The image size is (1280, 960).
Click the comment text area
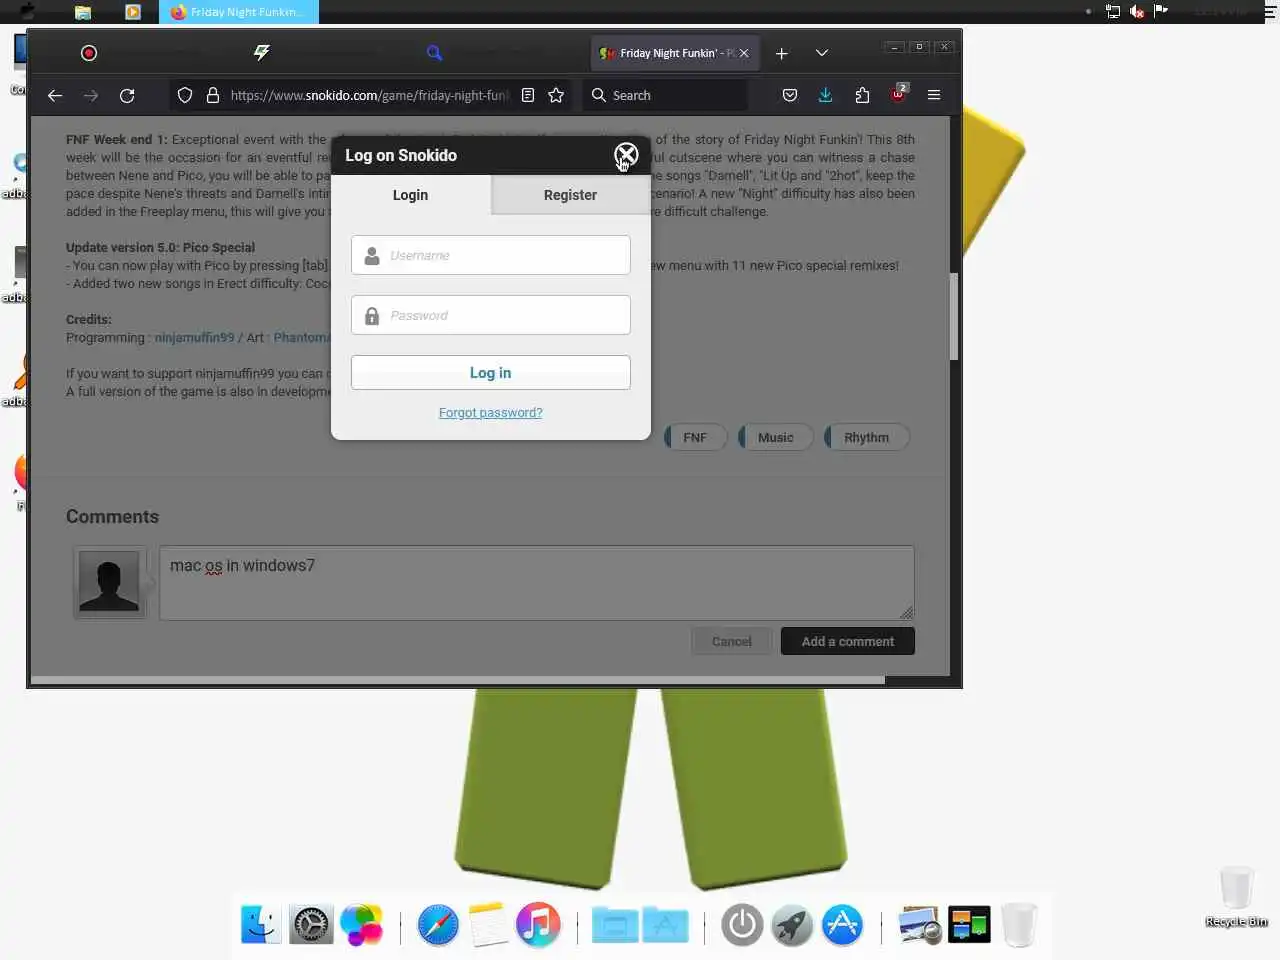(537, 583)
